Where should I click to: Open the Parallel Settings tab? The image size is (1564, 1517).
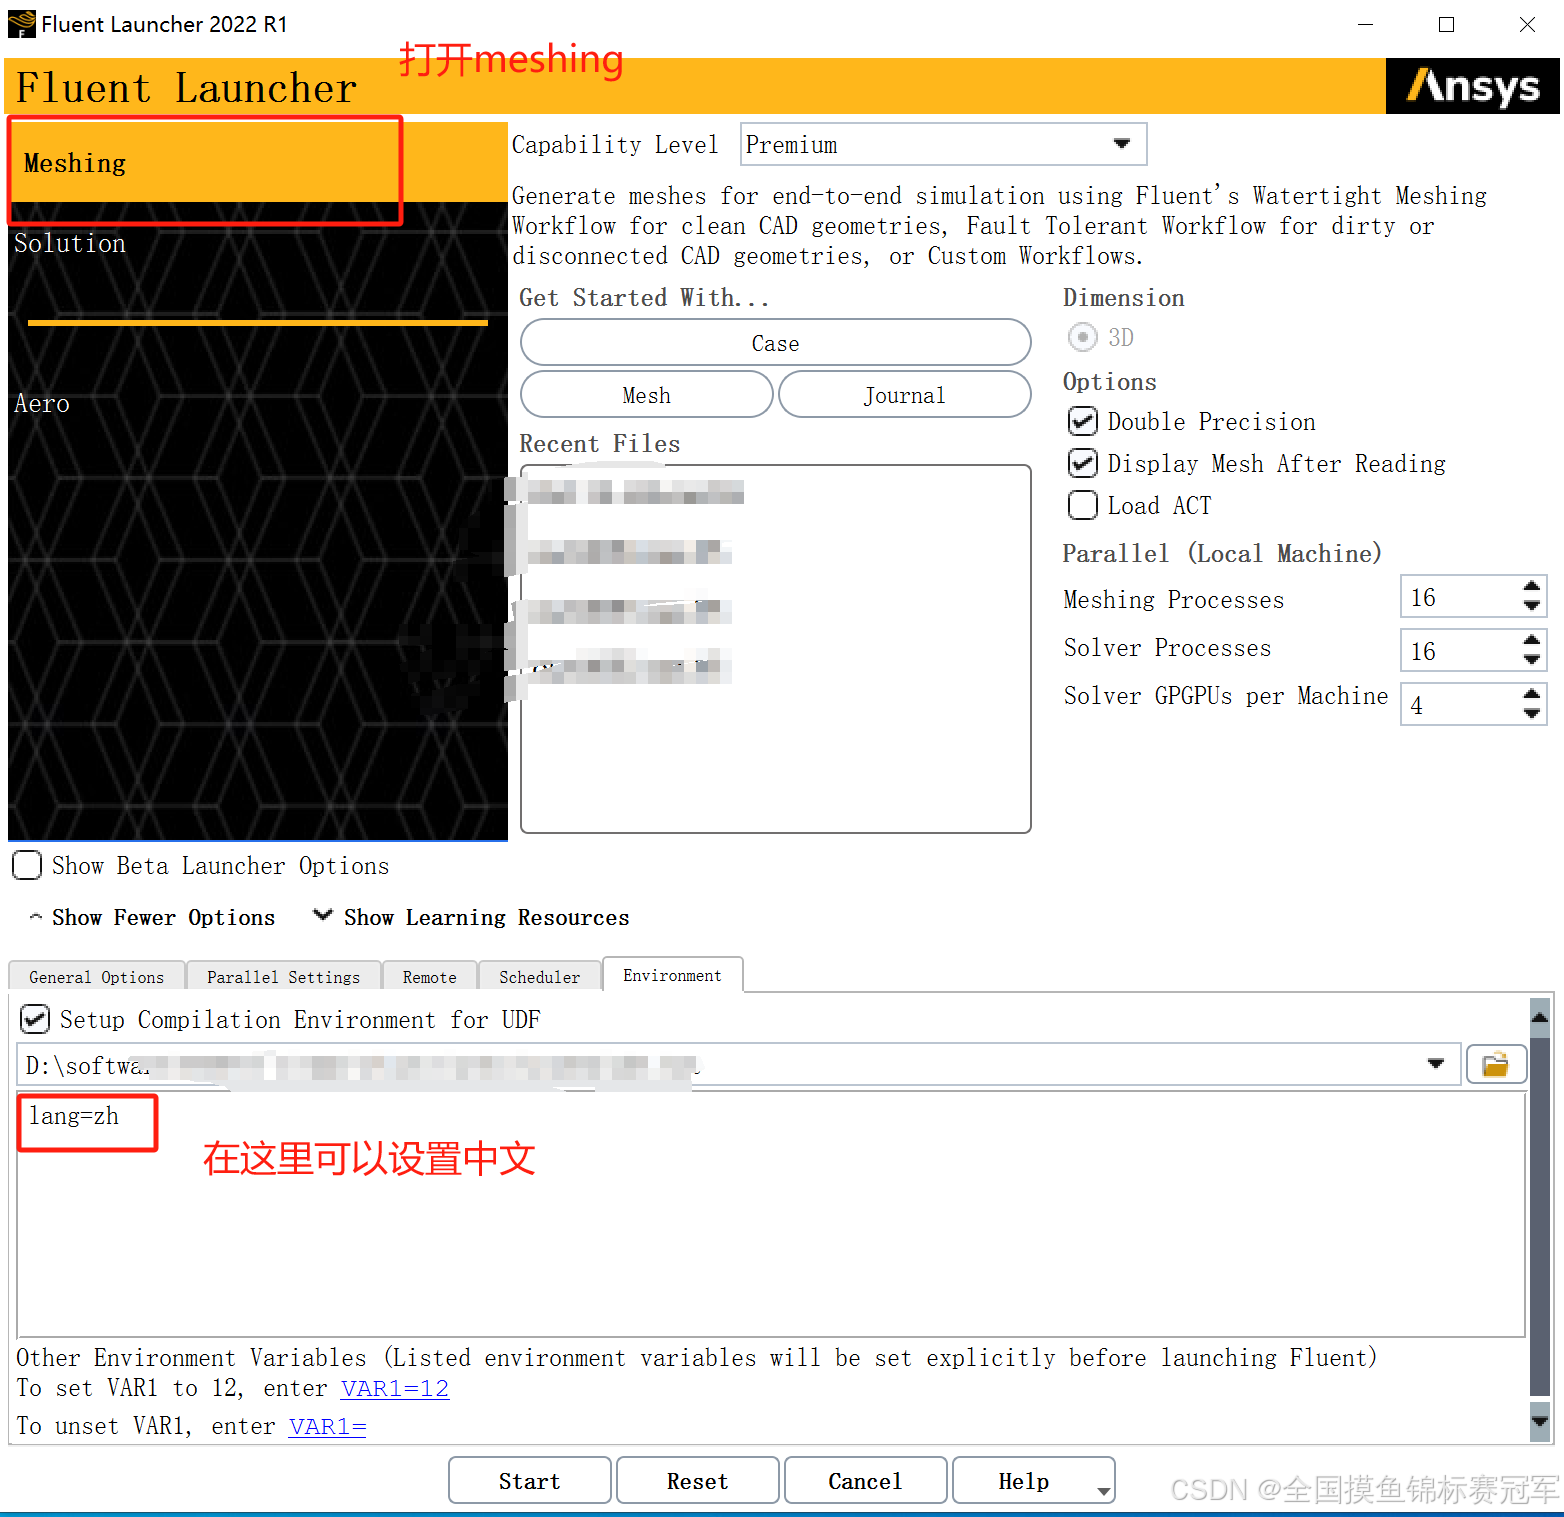[283, 977]
